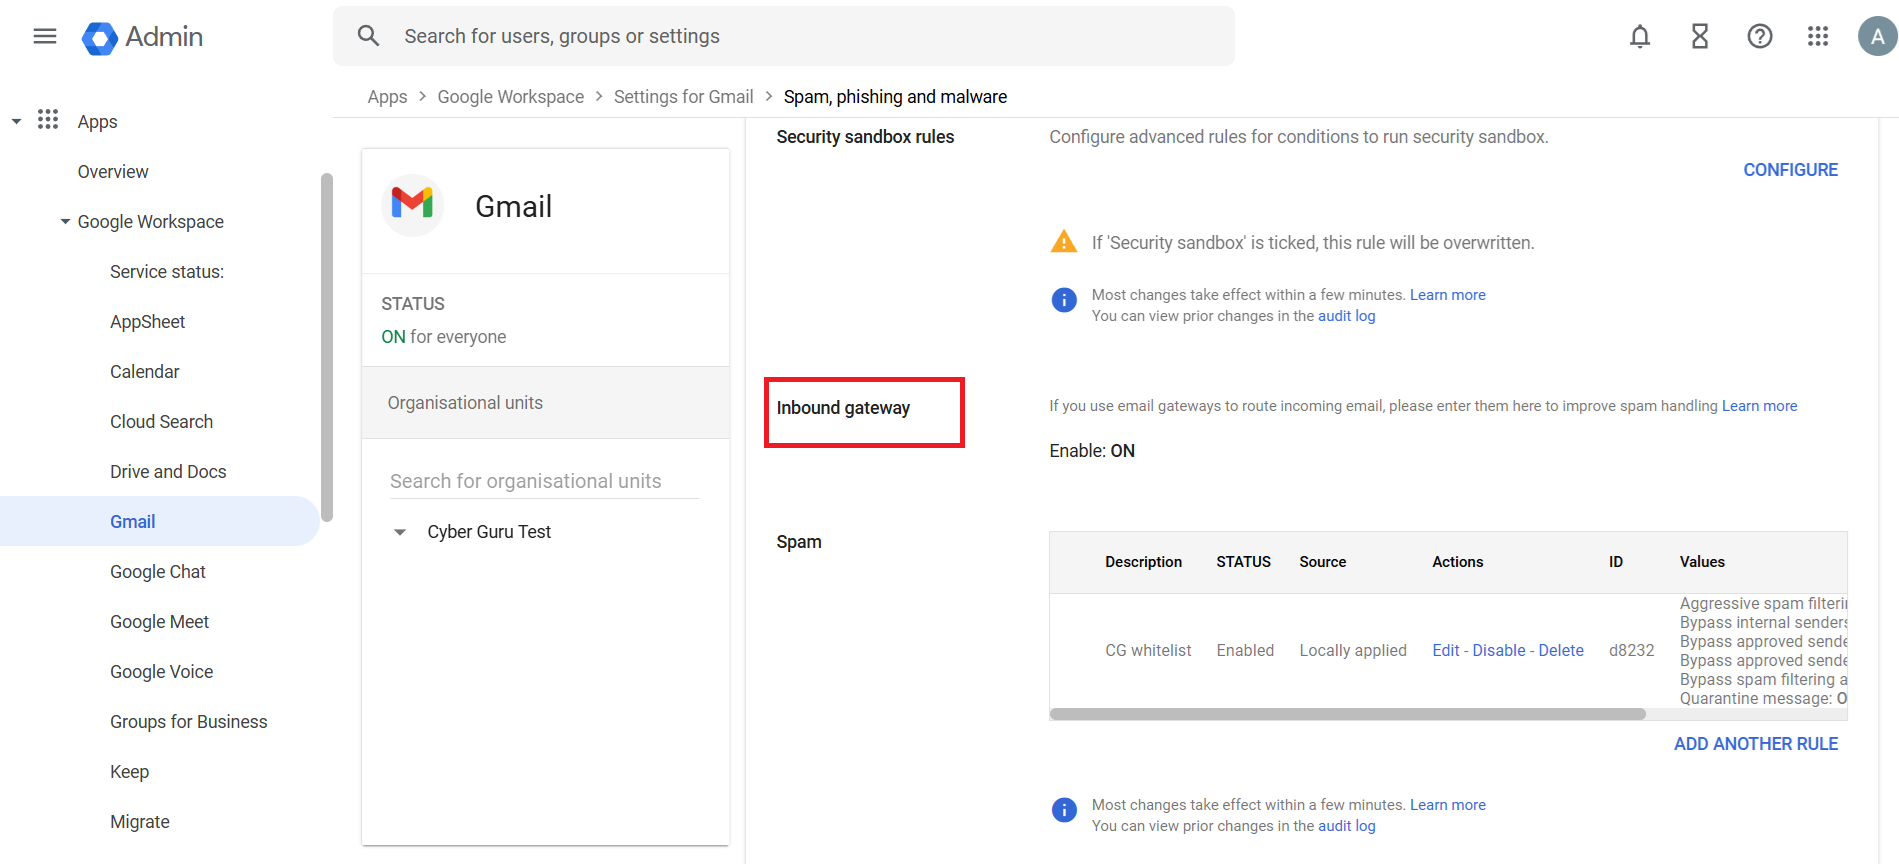The width and height of the screenshot is (1899, 864).
Task: Click the info icon under sandbox rules
Action: pyautogui.click(x=1064, y=300)
